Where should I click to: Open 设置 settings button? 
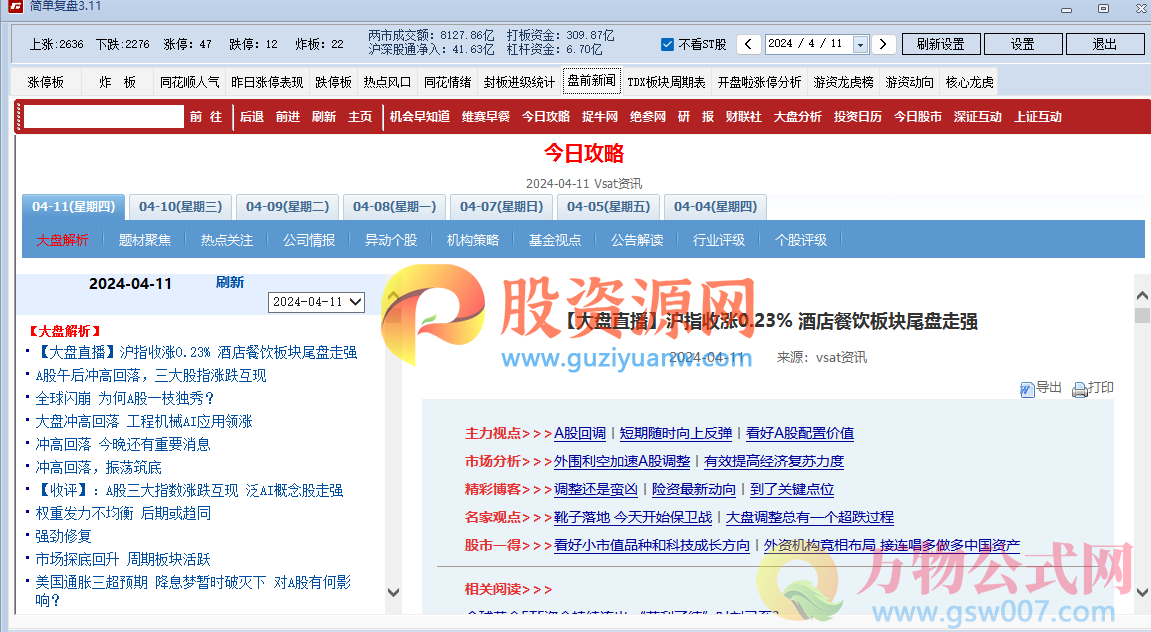click(1023, 44)
